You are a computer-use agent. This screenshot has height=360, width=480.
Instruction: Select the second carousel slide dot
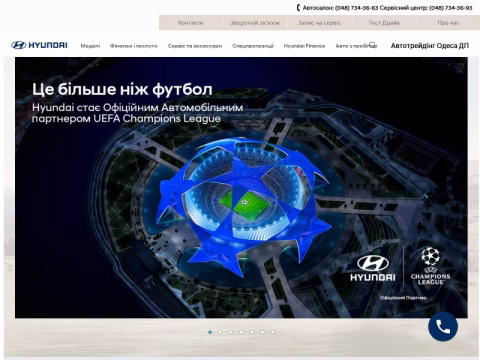[x=220, y=332]
